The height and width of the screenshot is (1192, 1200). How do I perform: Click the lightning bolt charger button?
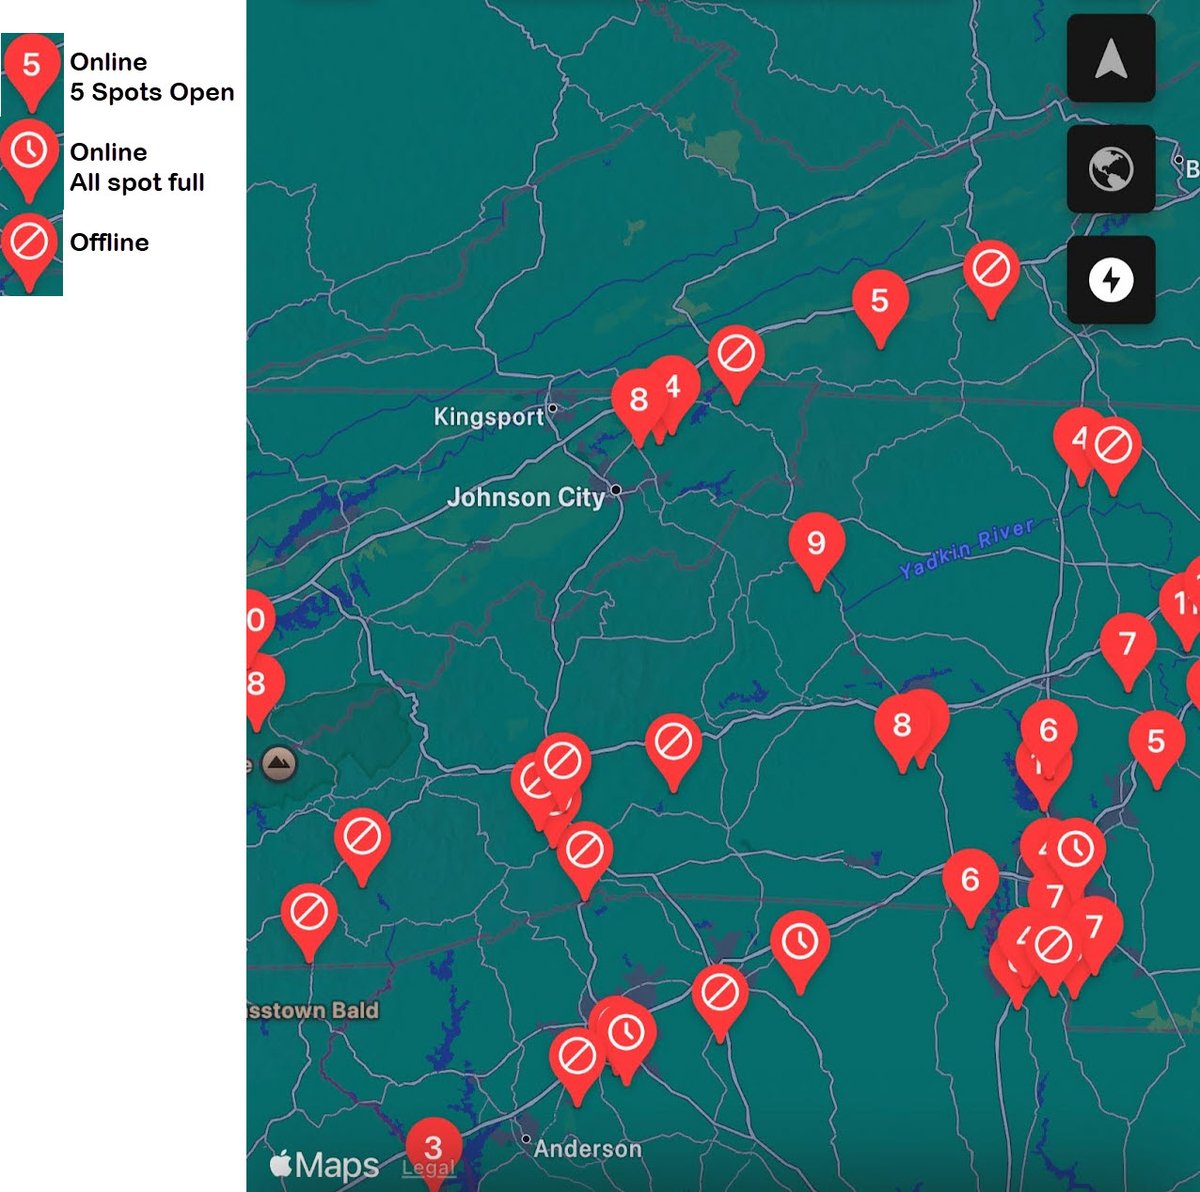click(x=1111, y=279)
